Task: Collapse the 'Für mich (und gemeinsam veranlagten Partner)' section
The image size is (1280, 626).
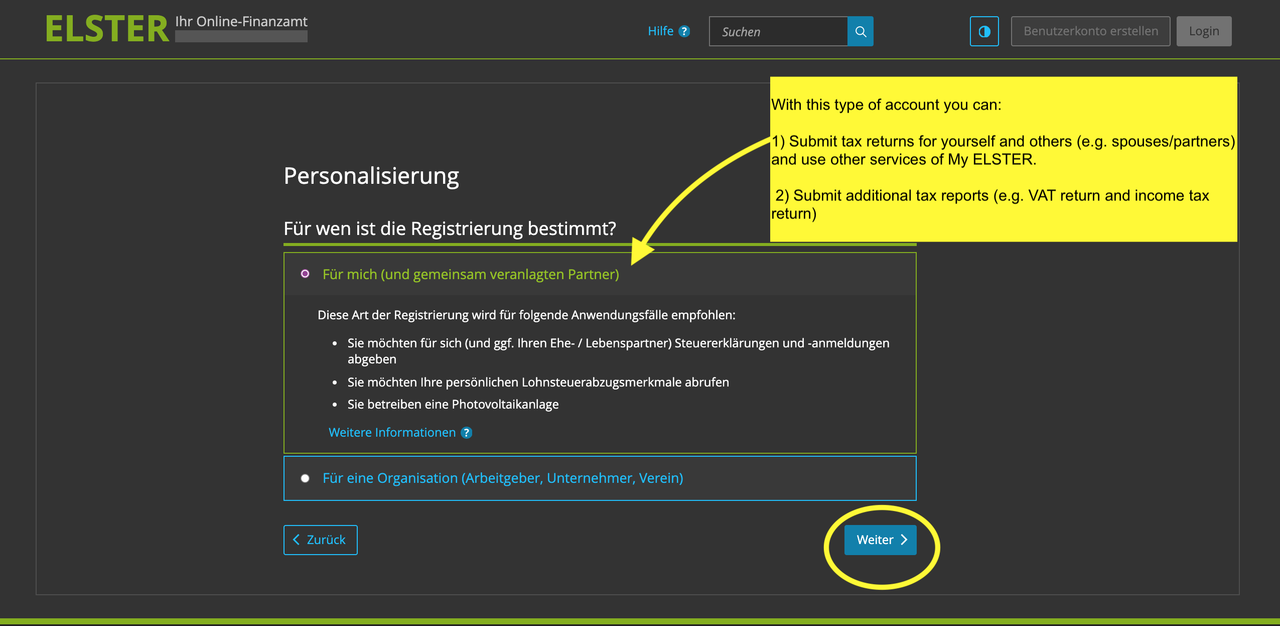Action: [x=600, y=274]
